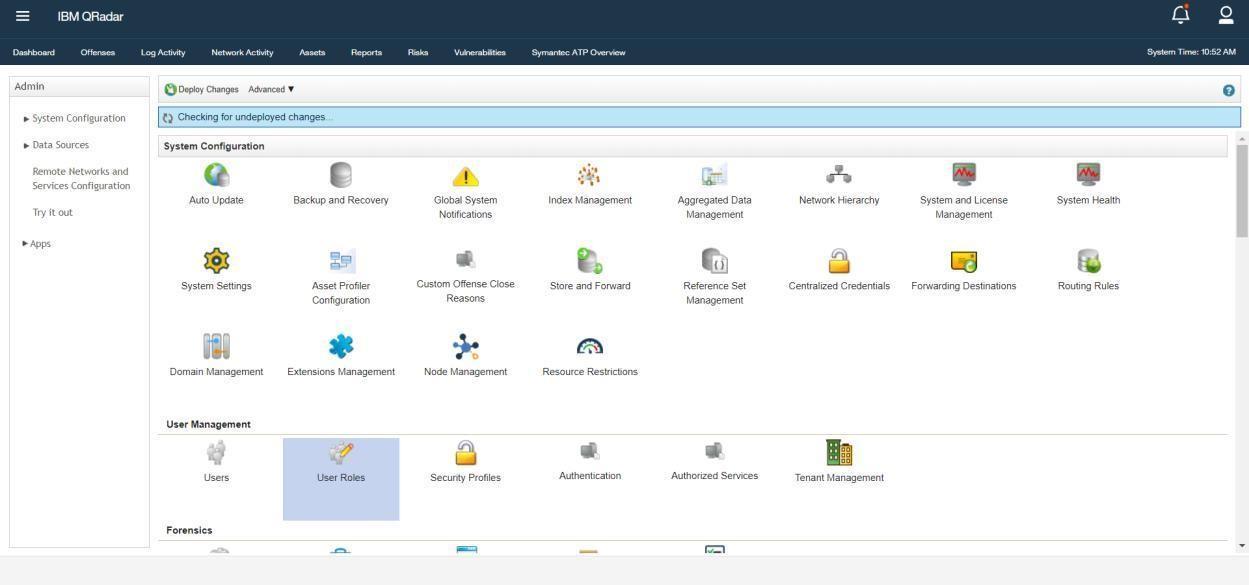The image size is (1249, 585).
Task: Switch to the Log Activity tab
Action: (x=163, y=52)
